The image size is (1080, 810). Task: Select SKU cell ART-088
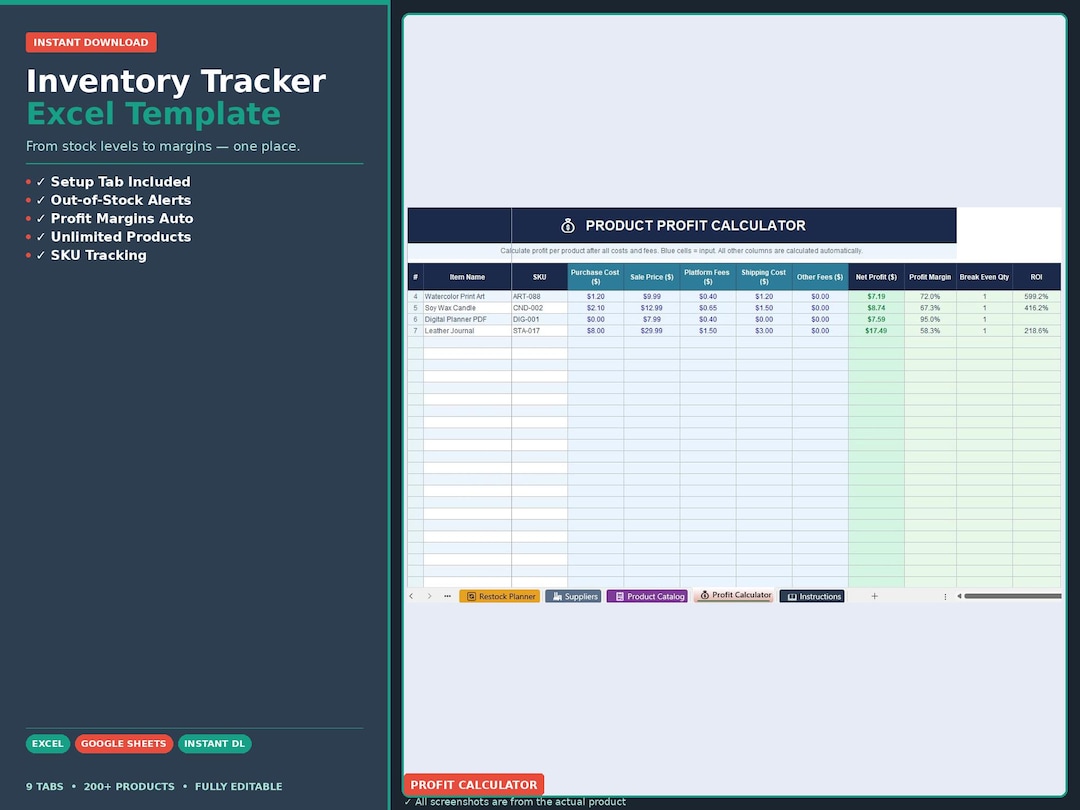tap(539, 297)
